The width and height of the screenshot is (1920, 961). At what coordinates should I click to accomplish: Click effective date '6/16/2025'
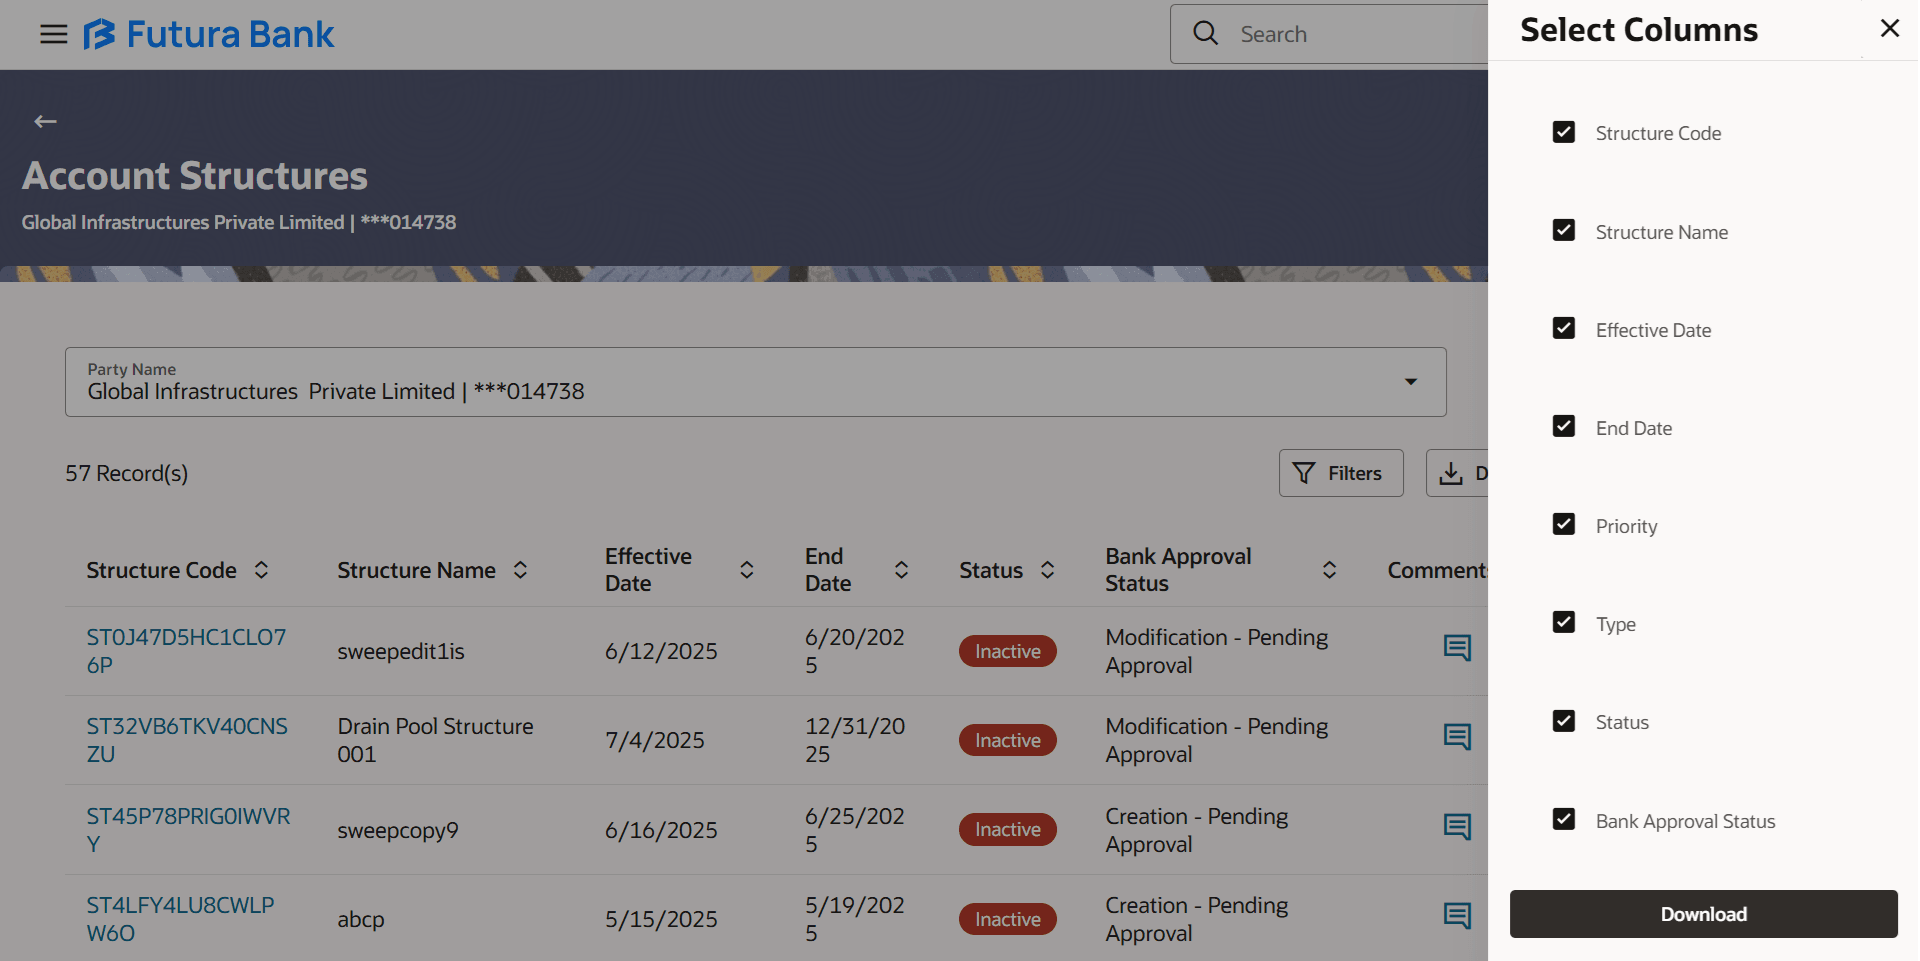(x=661, y=830)
